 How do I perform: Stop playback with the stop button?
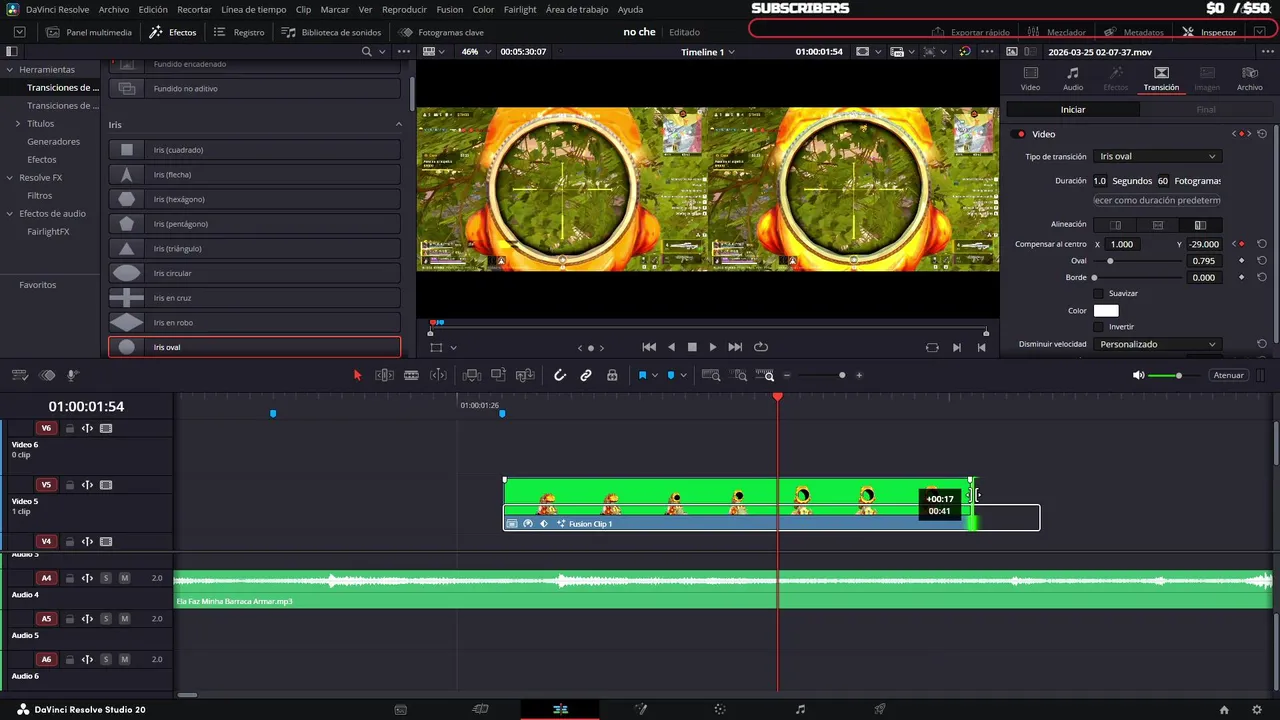pos(692,347)
